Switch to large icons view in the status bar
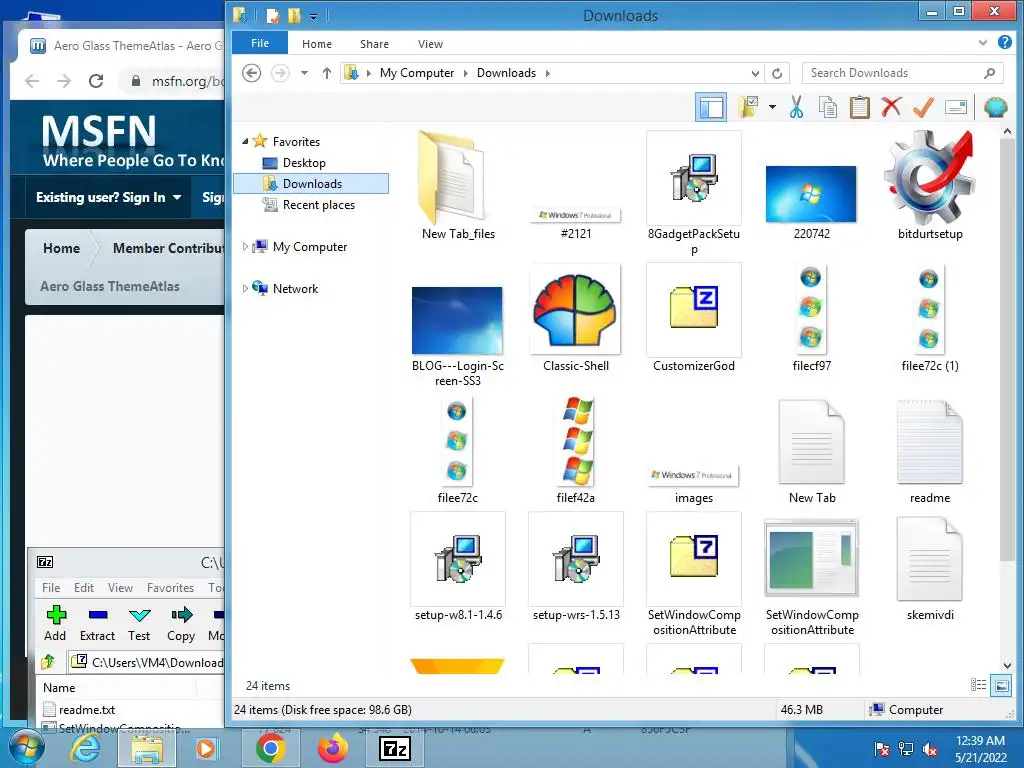The height and width of the screenshot is (768, 1024). click(1000, 685)
